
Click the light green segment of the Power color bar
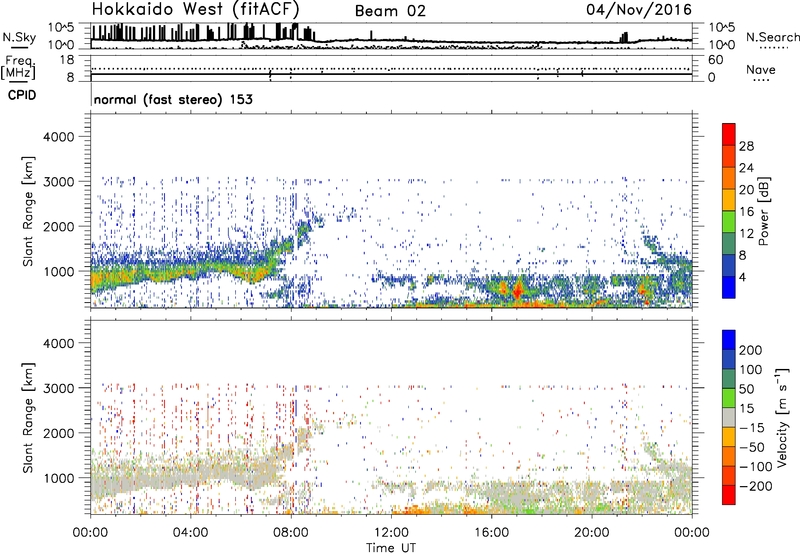click(729, 221)
